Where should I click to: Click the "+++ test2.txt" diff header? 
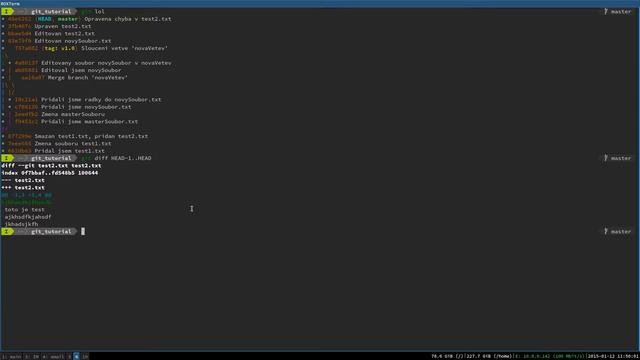(23, 188)
